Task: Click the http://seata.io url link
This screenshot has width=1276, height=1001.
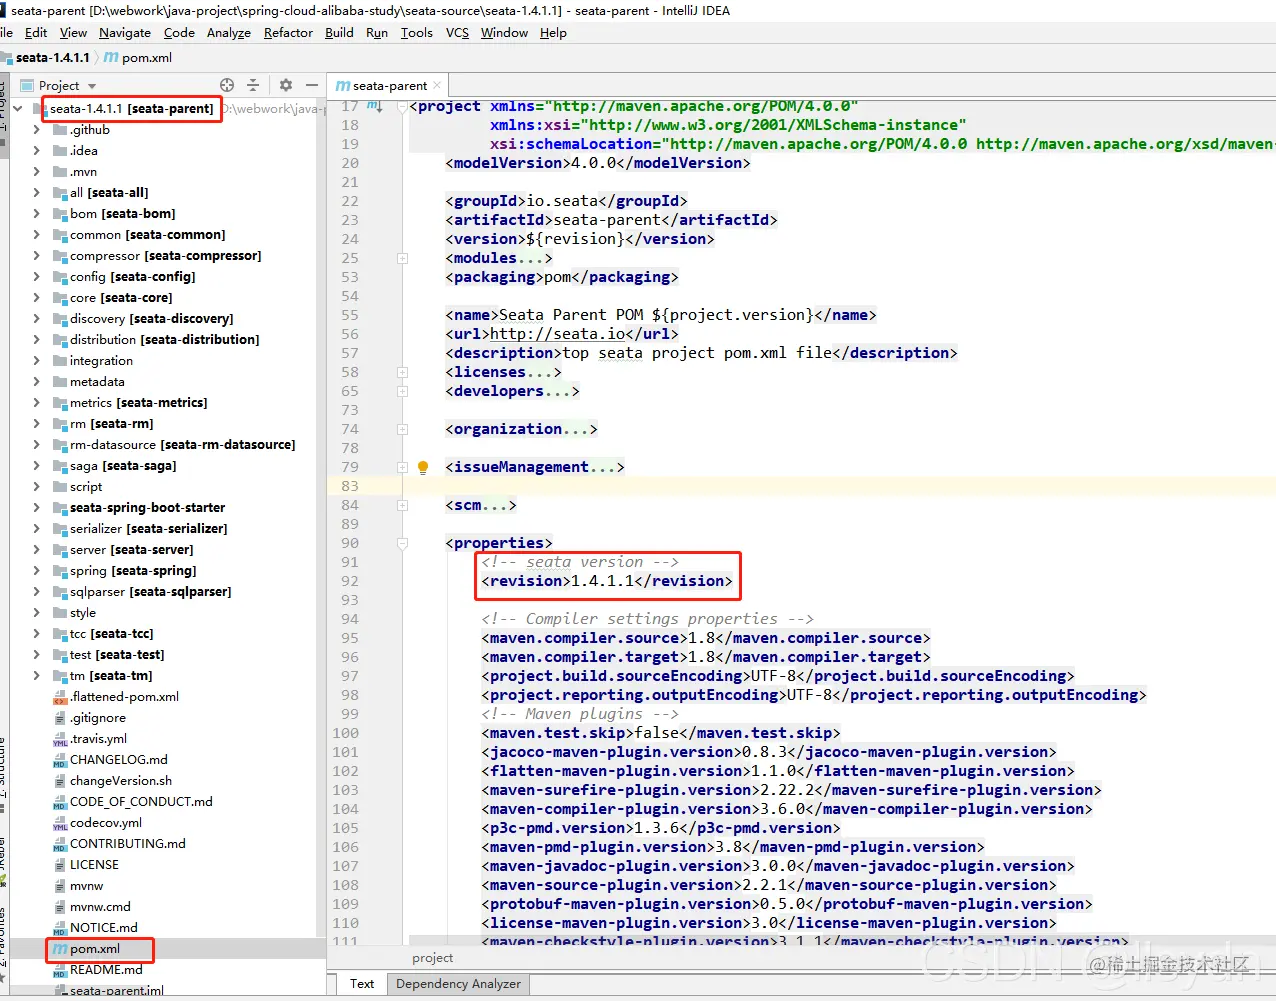Action: 557,334
